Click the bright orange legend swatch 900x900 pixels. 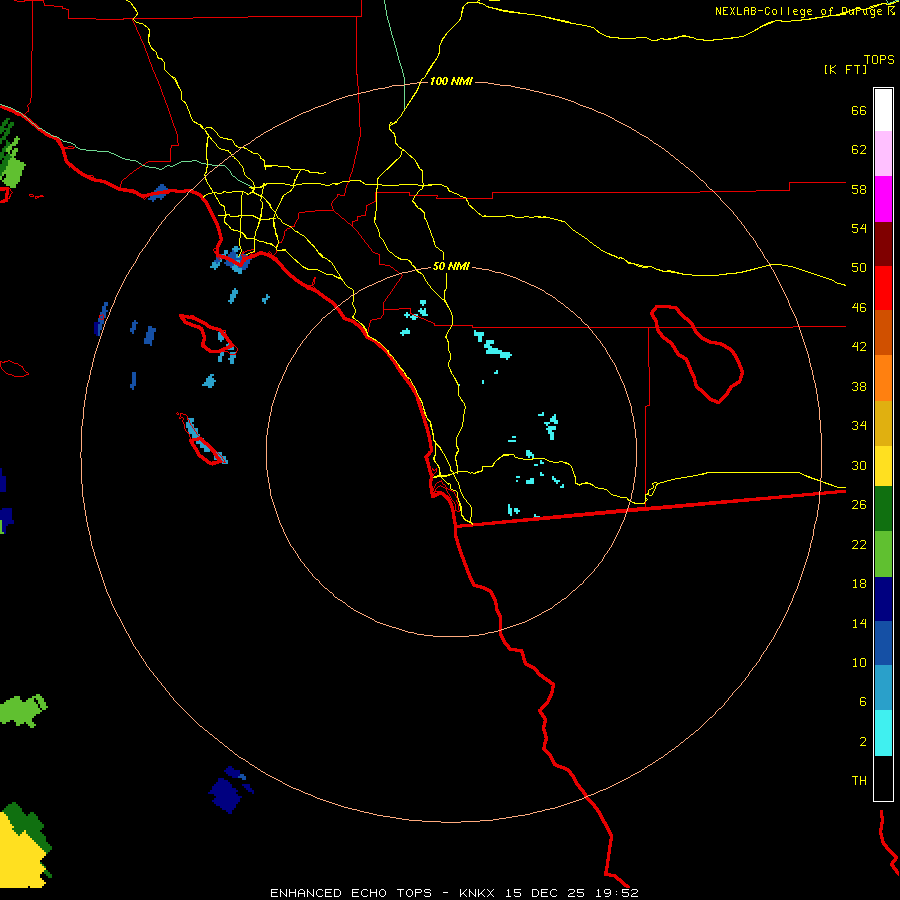click(883, 378)
